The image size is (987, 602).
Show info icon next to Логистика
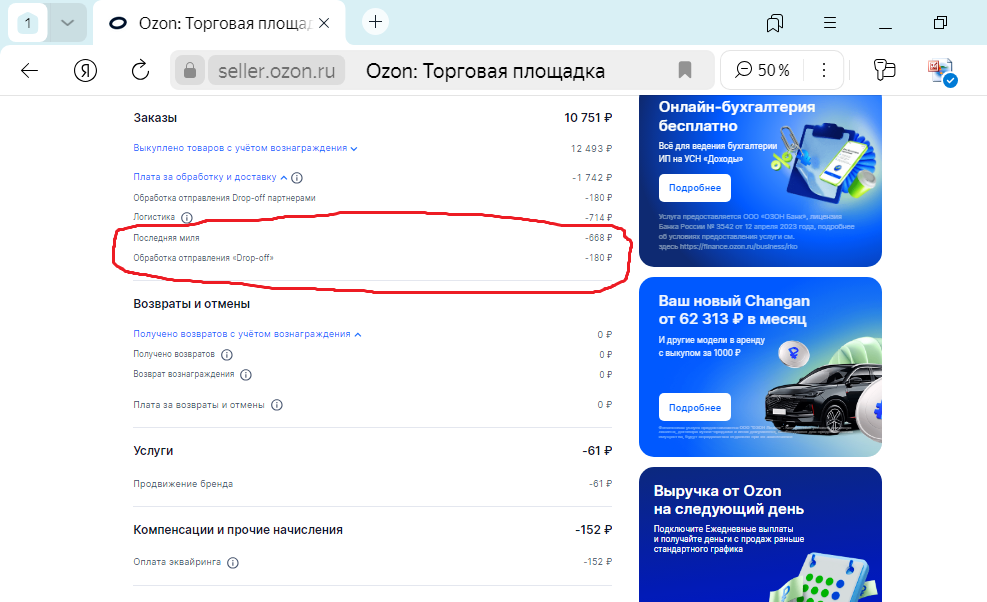coord(186,218)
